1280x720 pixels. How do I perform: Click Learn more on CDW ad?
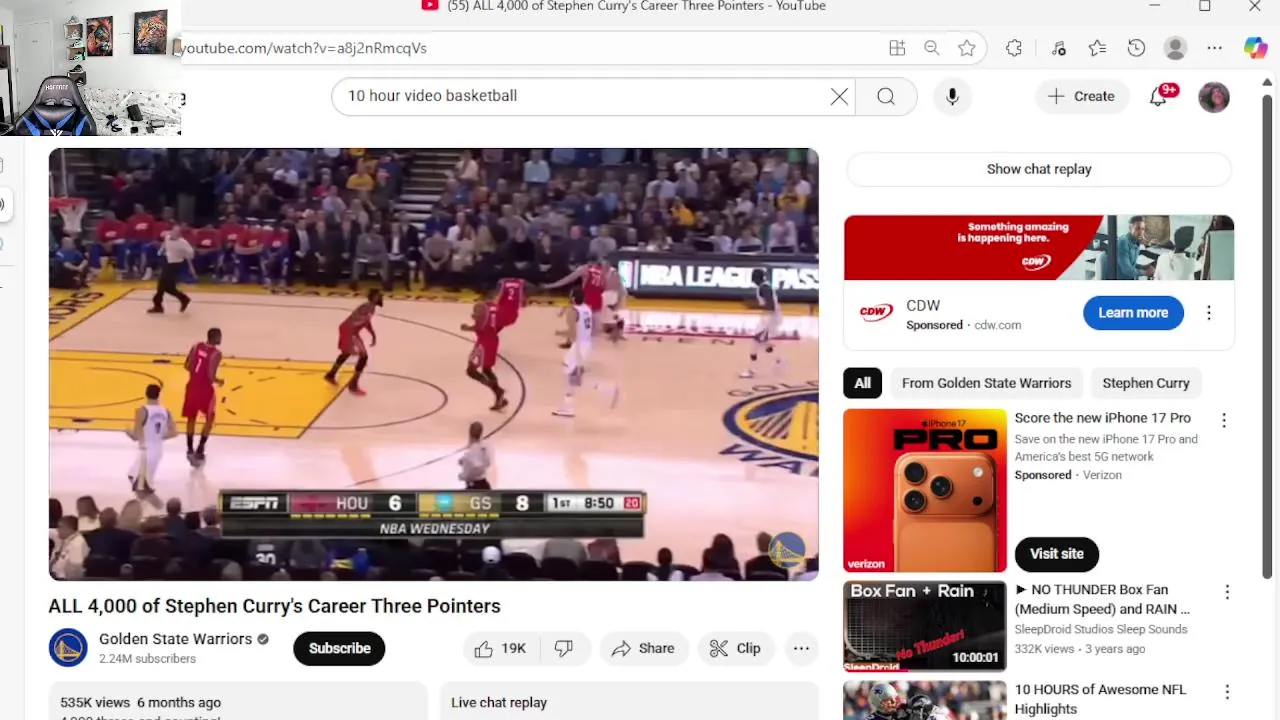[x=1133, y=313]
